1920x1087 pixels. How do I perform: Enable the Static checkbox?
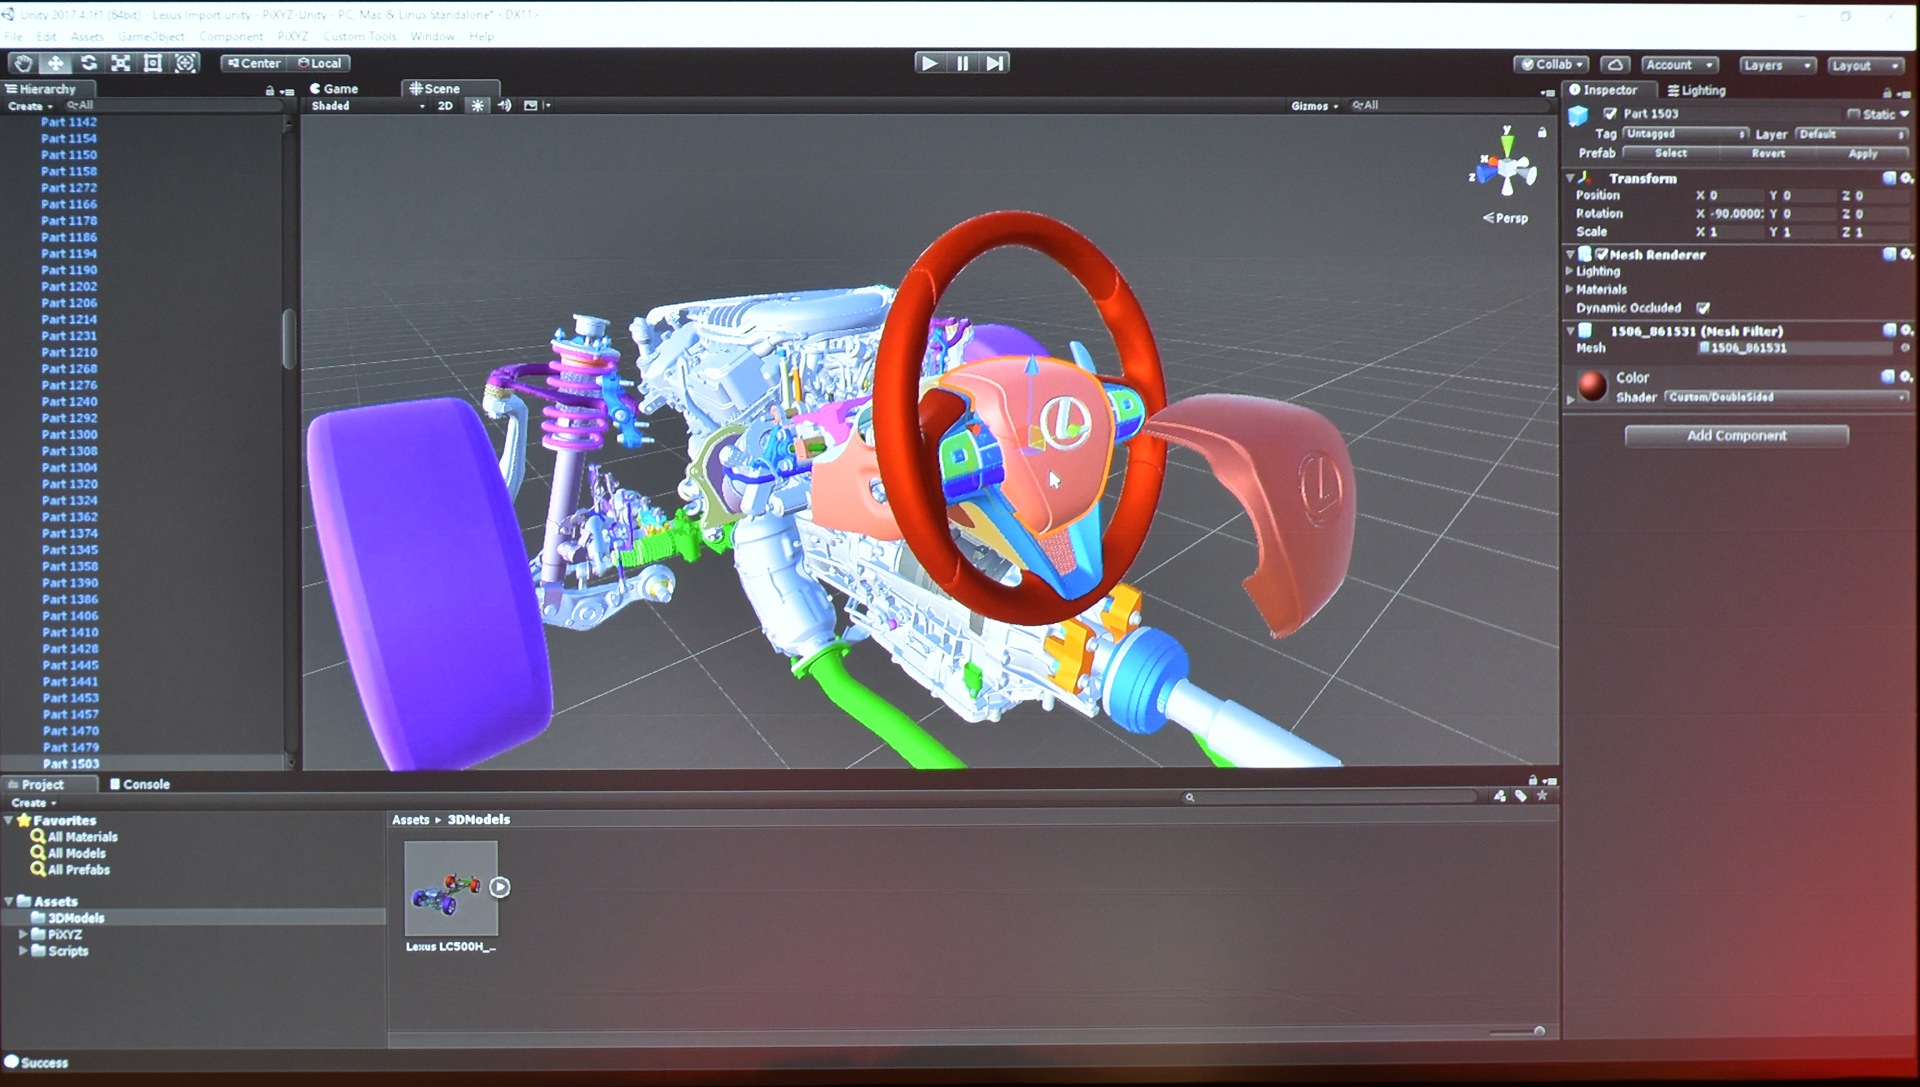tap(1853, 114)
